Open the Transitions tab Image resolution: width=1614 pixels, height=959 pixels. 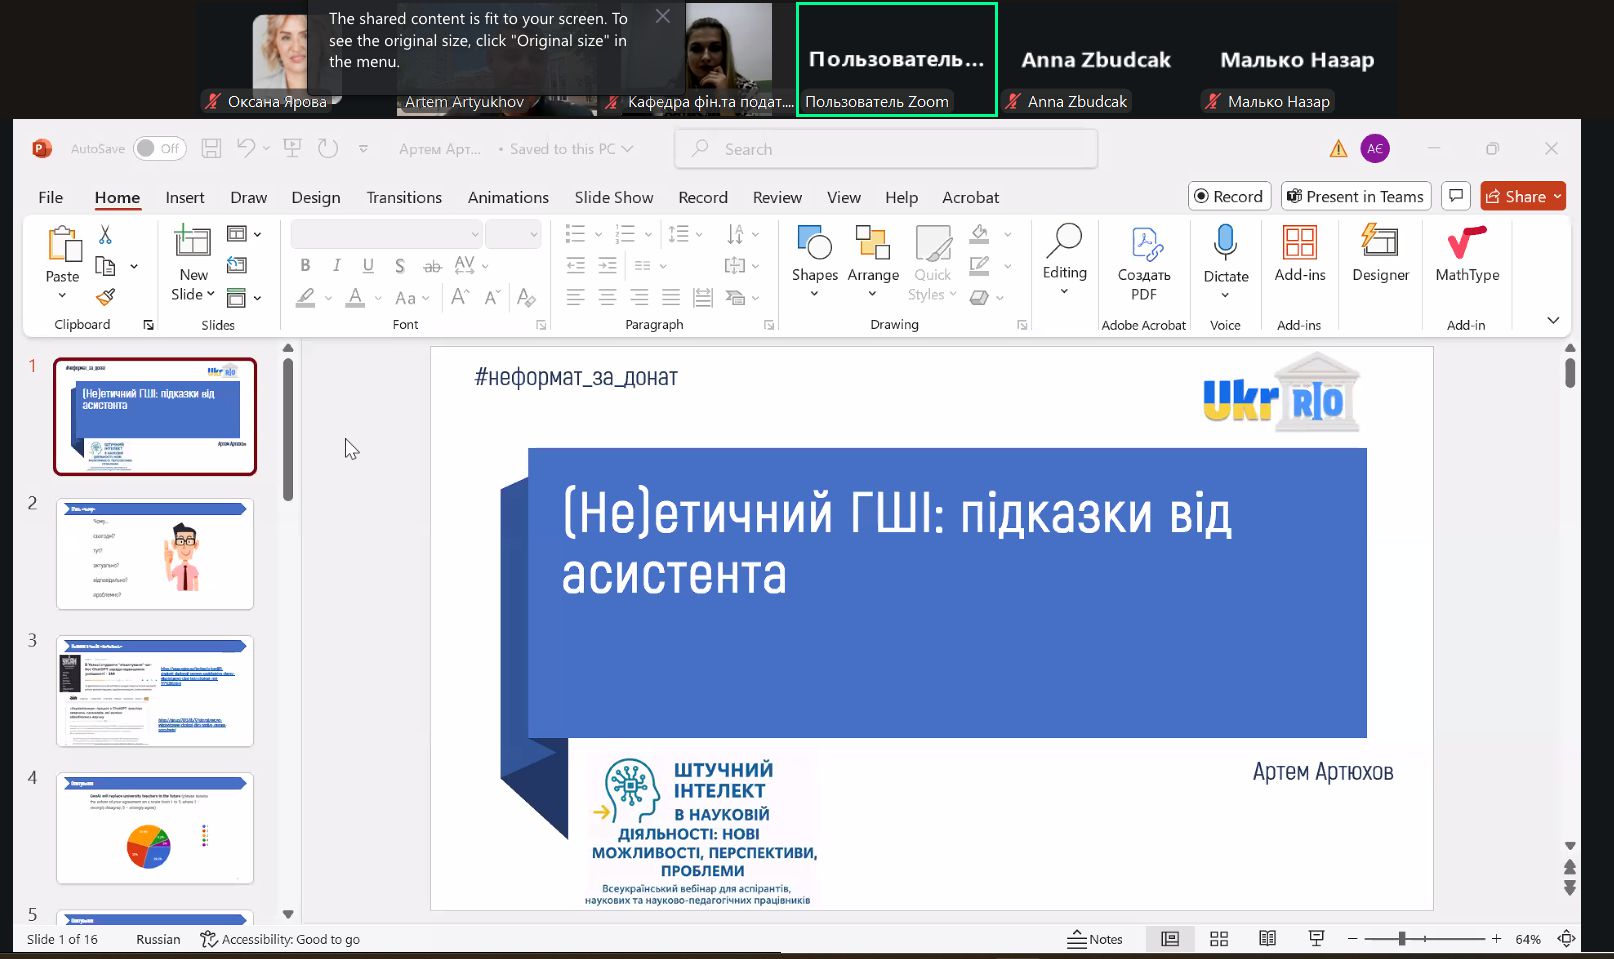coord(404,197)
